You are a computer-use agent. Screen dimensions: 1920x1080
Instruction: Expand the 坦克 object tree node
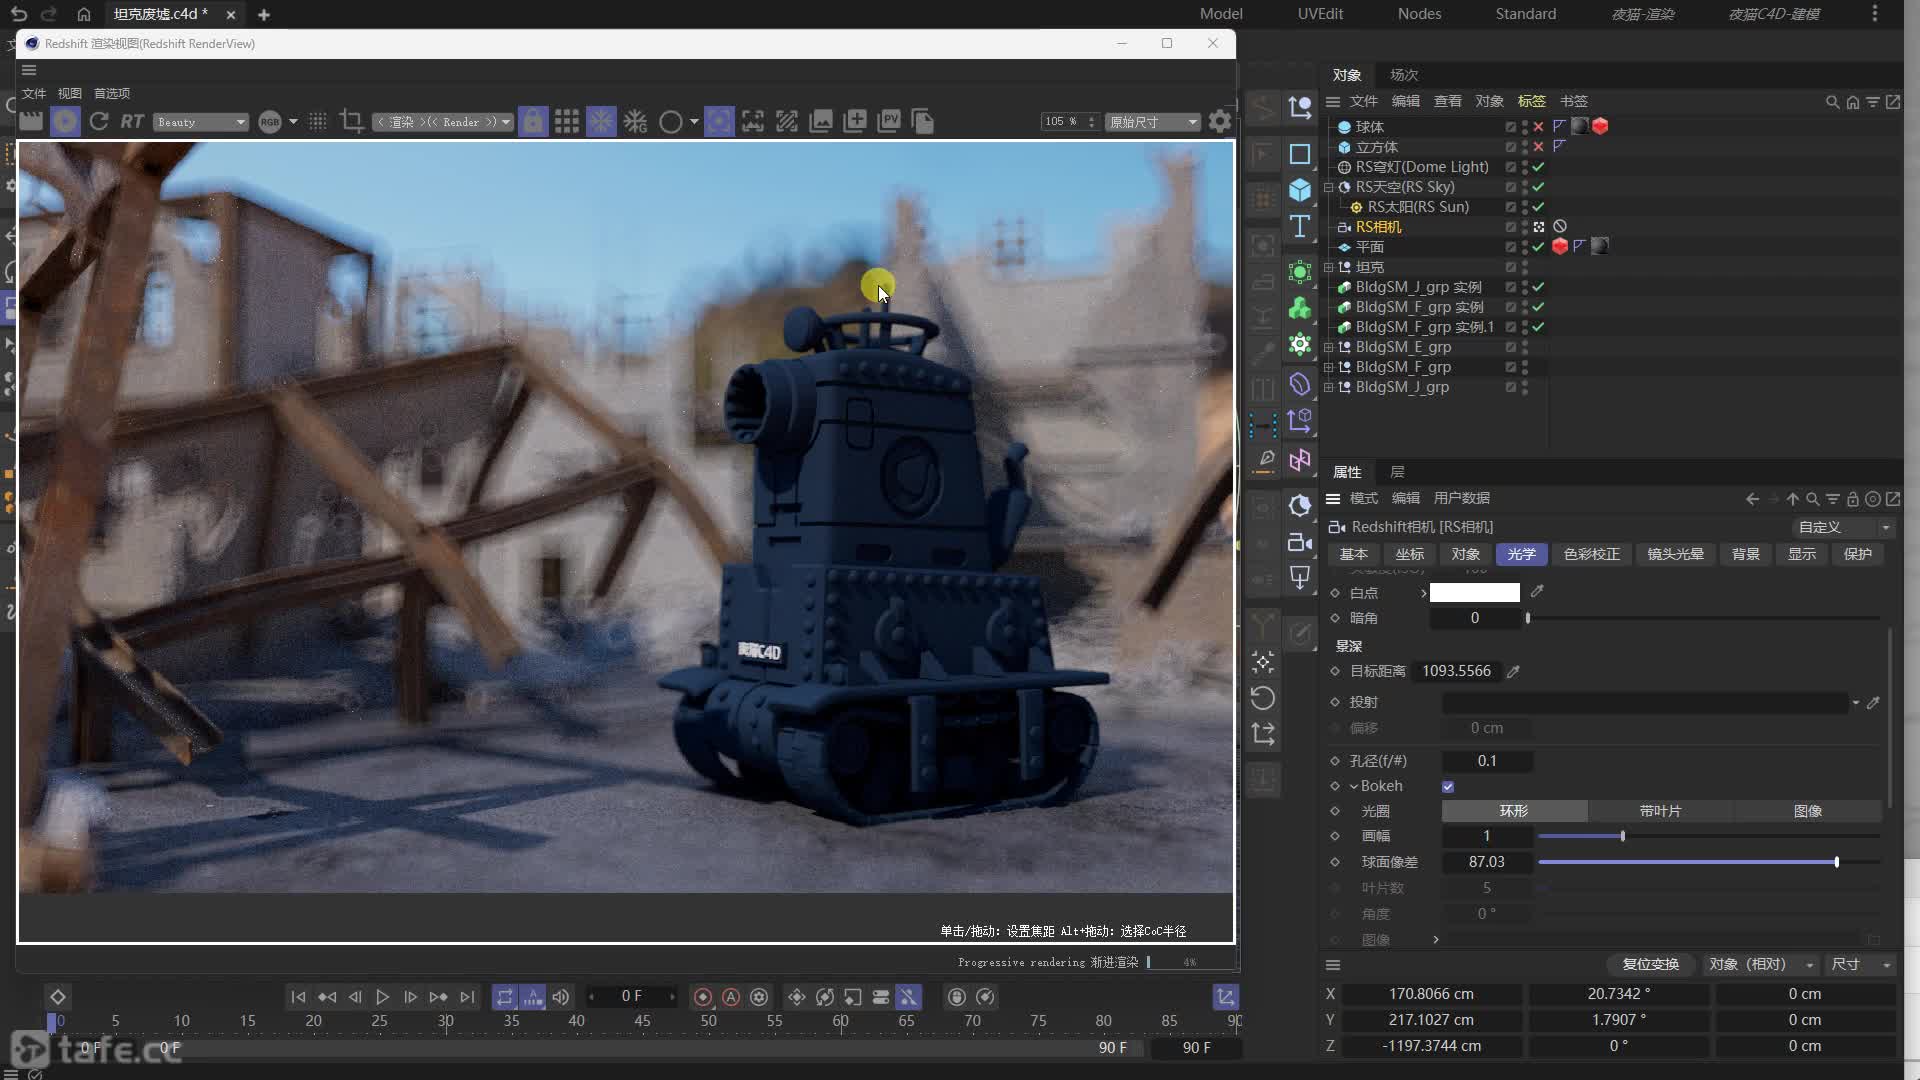tap(1329, 267)
